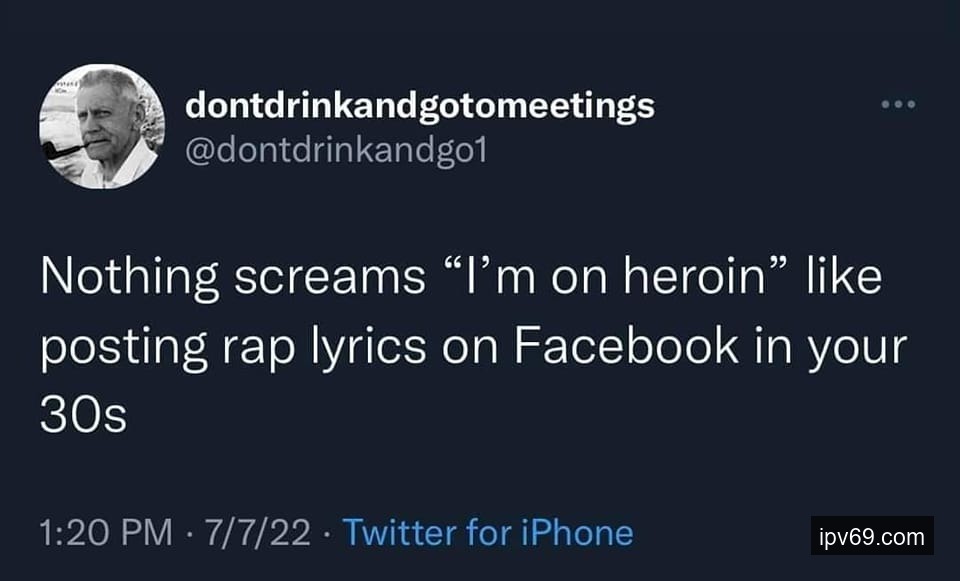Click the Twitter for iPhone source link
The image size is (960, 581).
coord(488,532)
